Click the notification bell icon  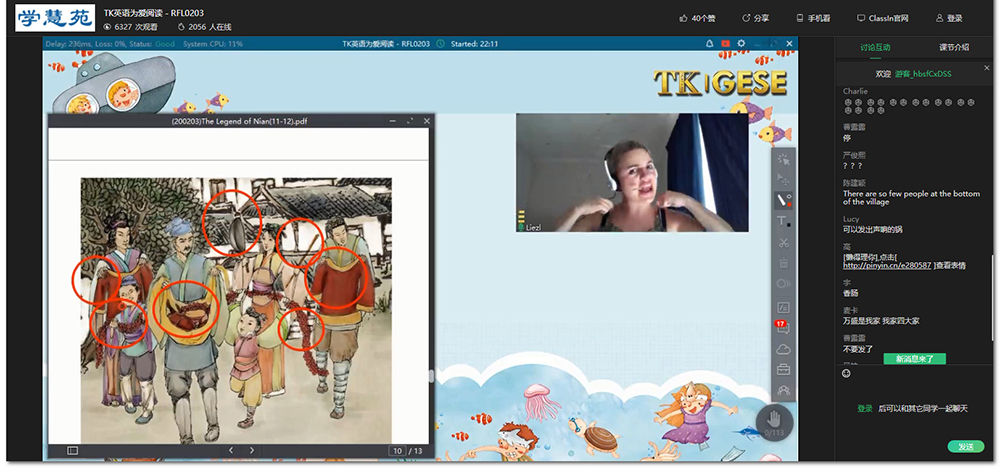(x=709, y=44)
